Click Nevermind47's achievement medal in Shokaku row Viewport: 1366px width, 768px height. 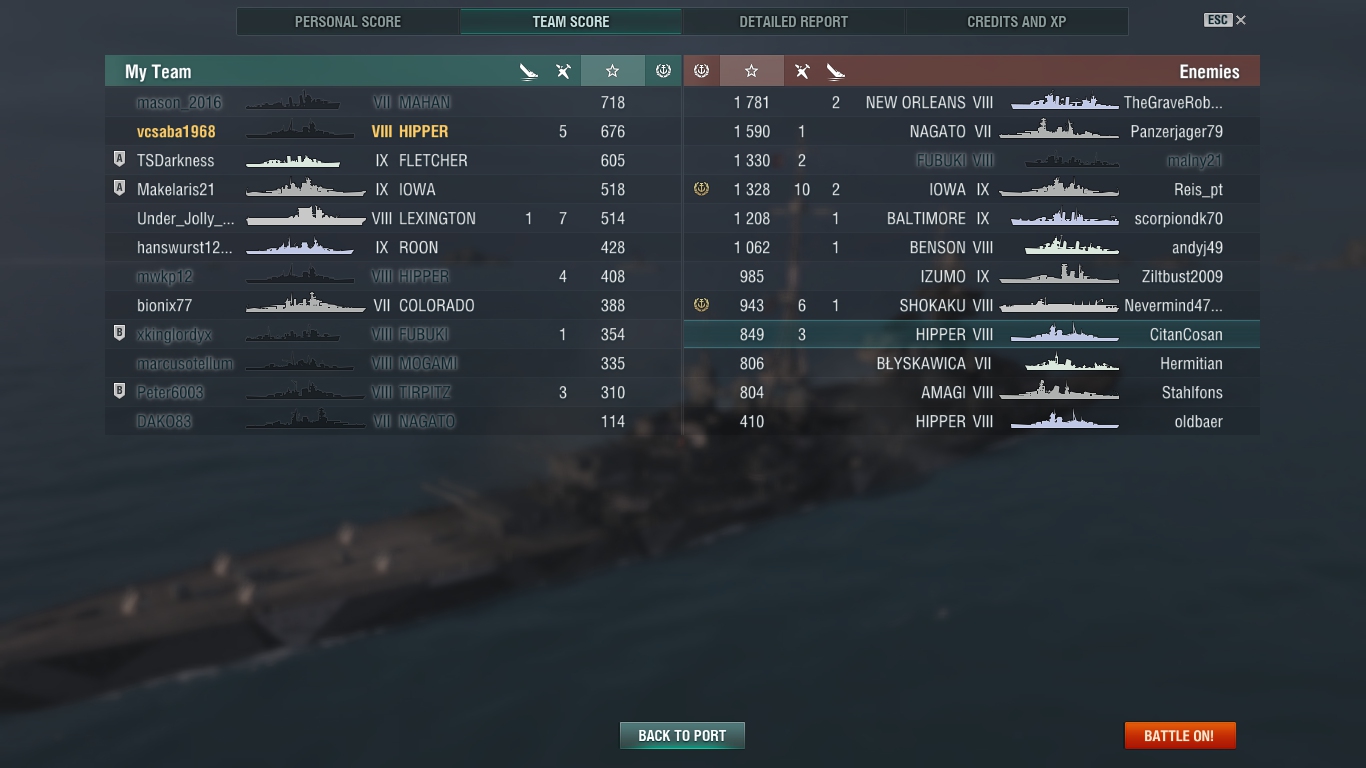coord(701,305)
